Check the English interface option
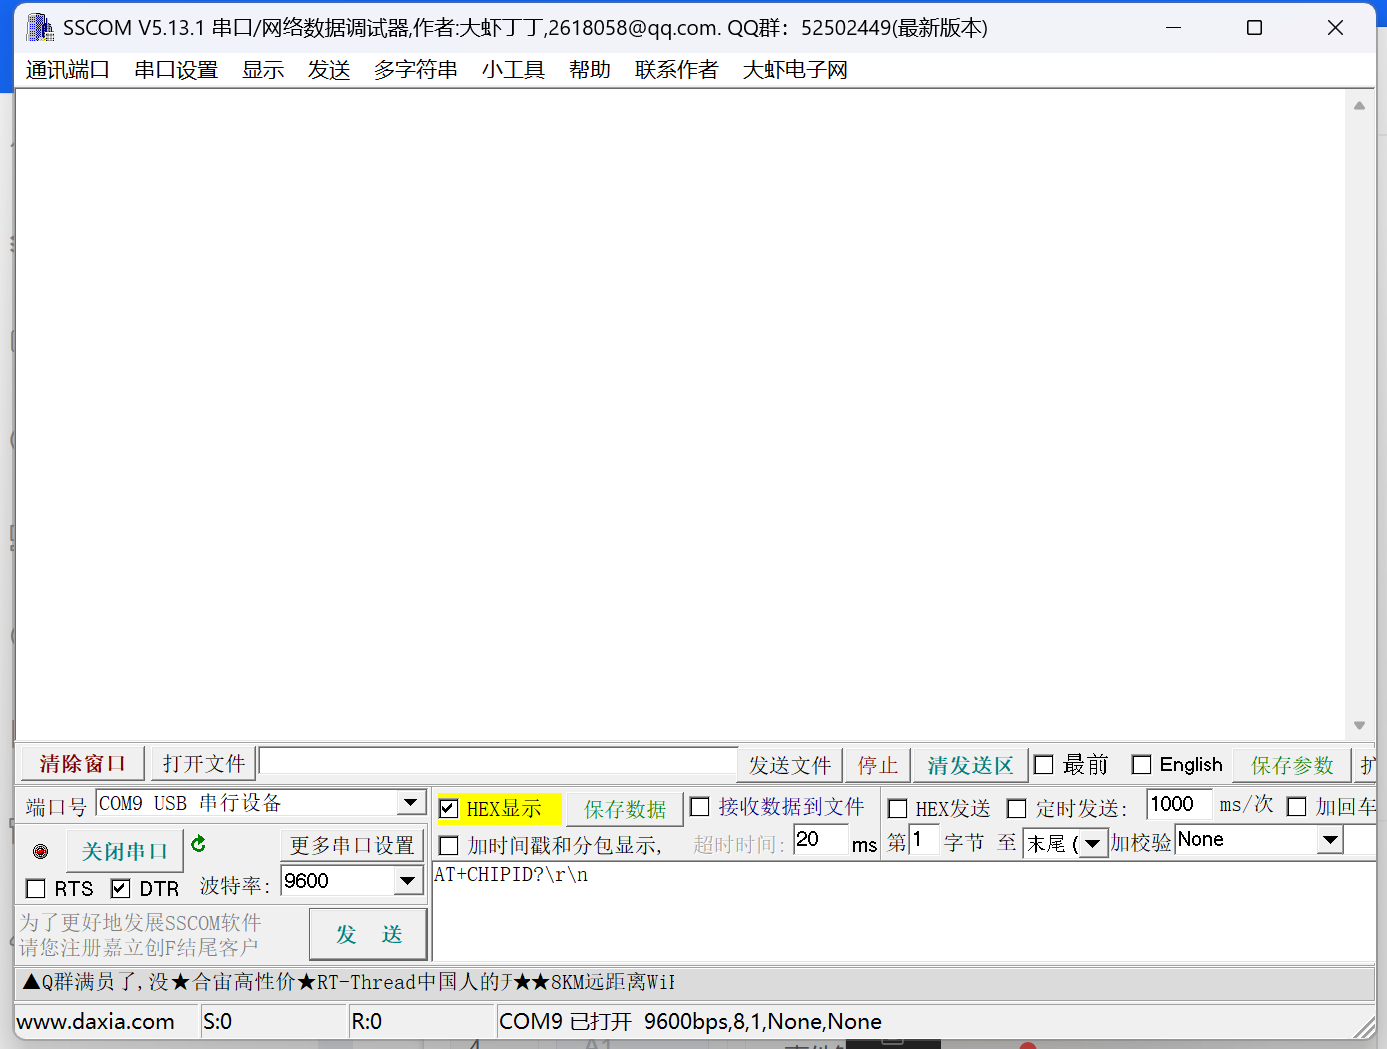 pos(1142,764)
